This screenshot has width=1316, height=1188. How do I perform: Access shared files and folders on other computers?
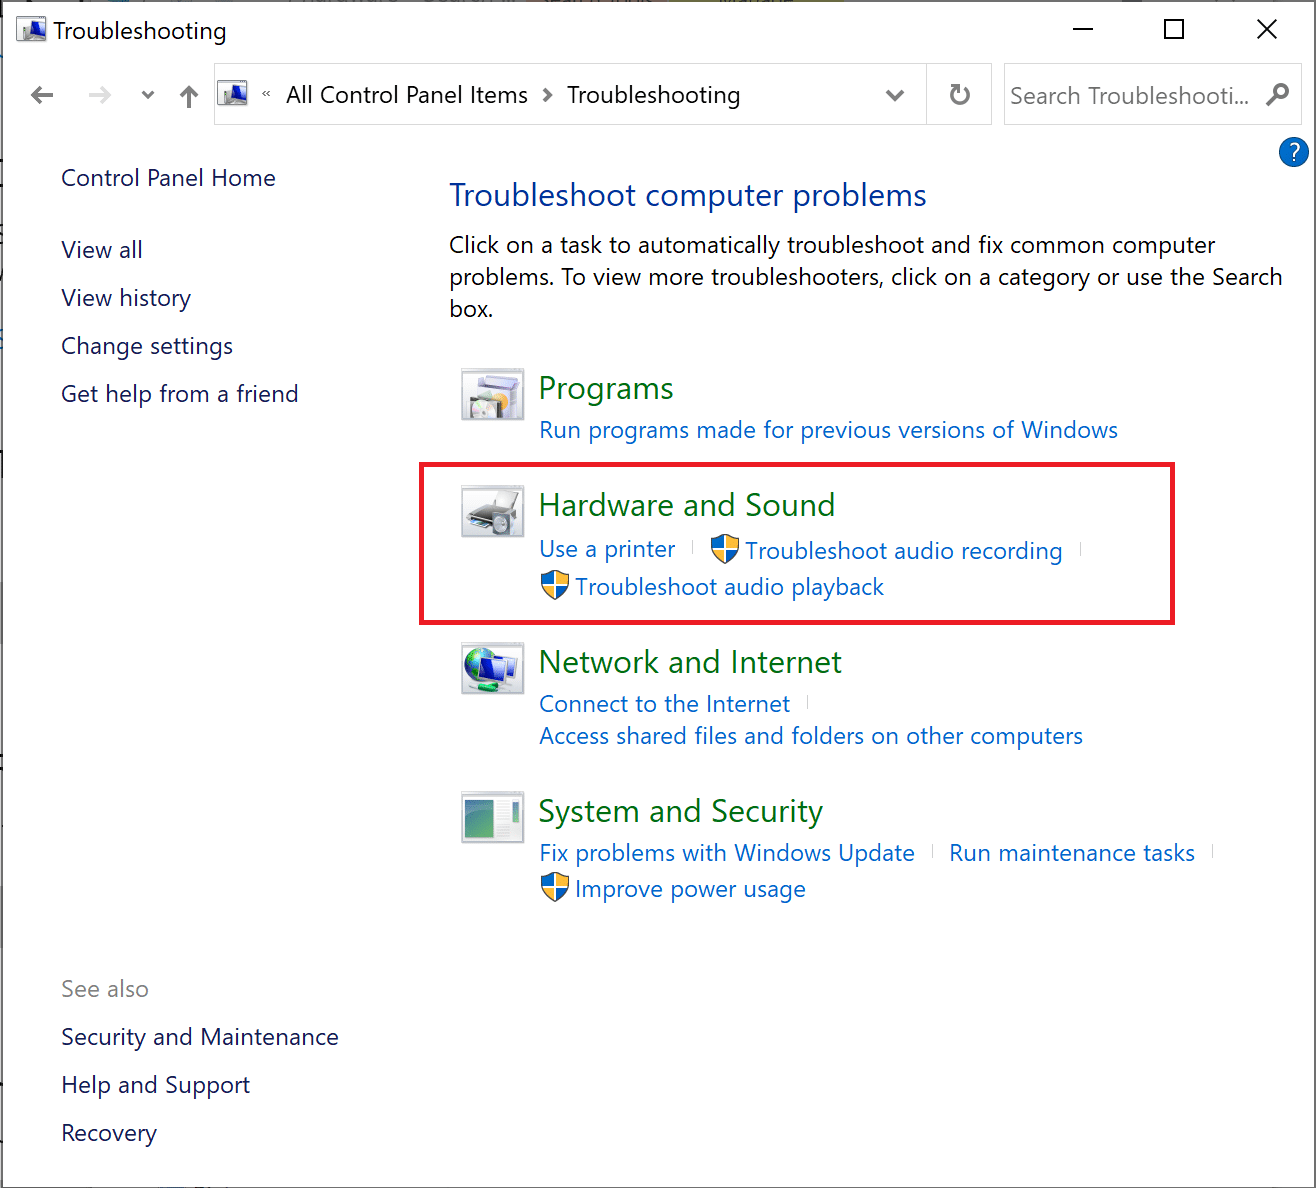811,736
